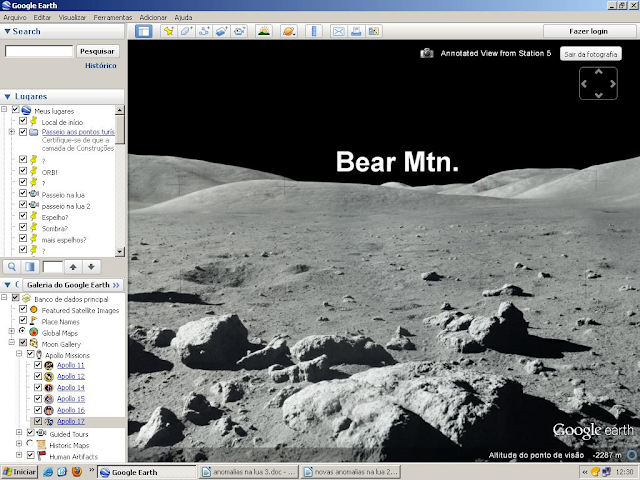640x480 pixels.
Task: Click the print icon in the toolbar
Action: 356,31
